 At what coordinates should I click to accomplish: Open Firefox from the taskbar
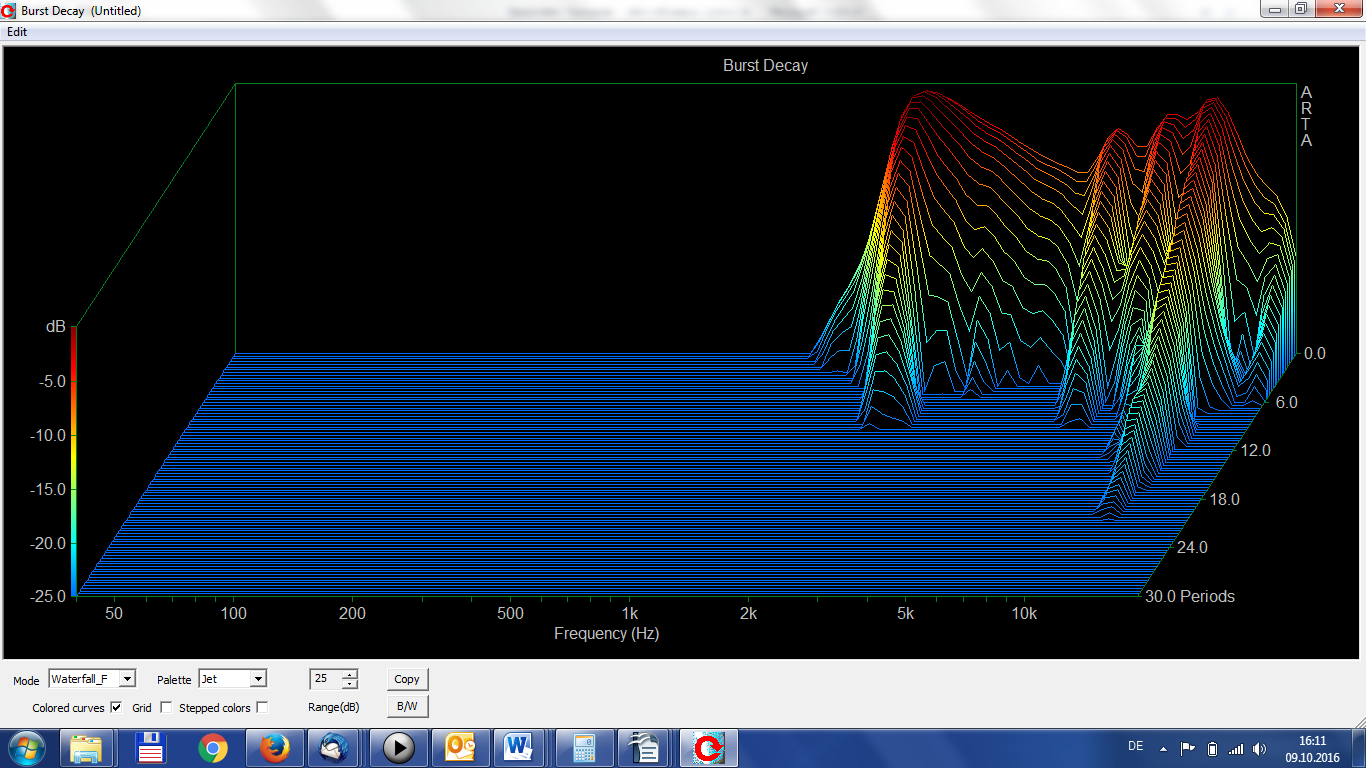274,748
